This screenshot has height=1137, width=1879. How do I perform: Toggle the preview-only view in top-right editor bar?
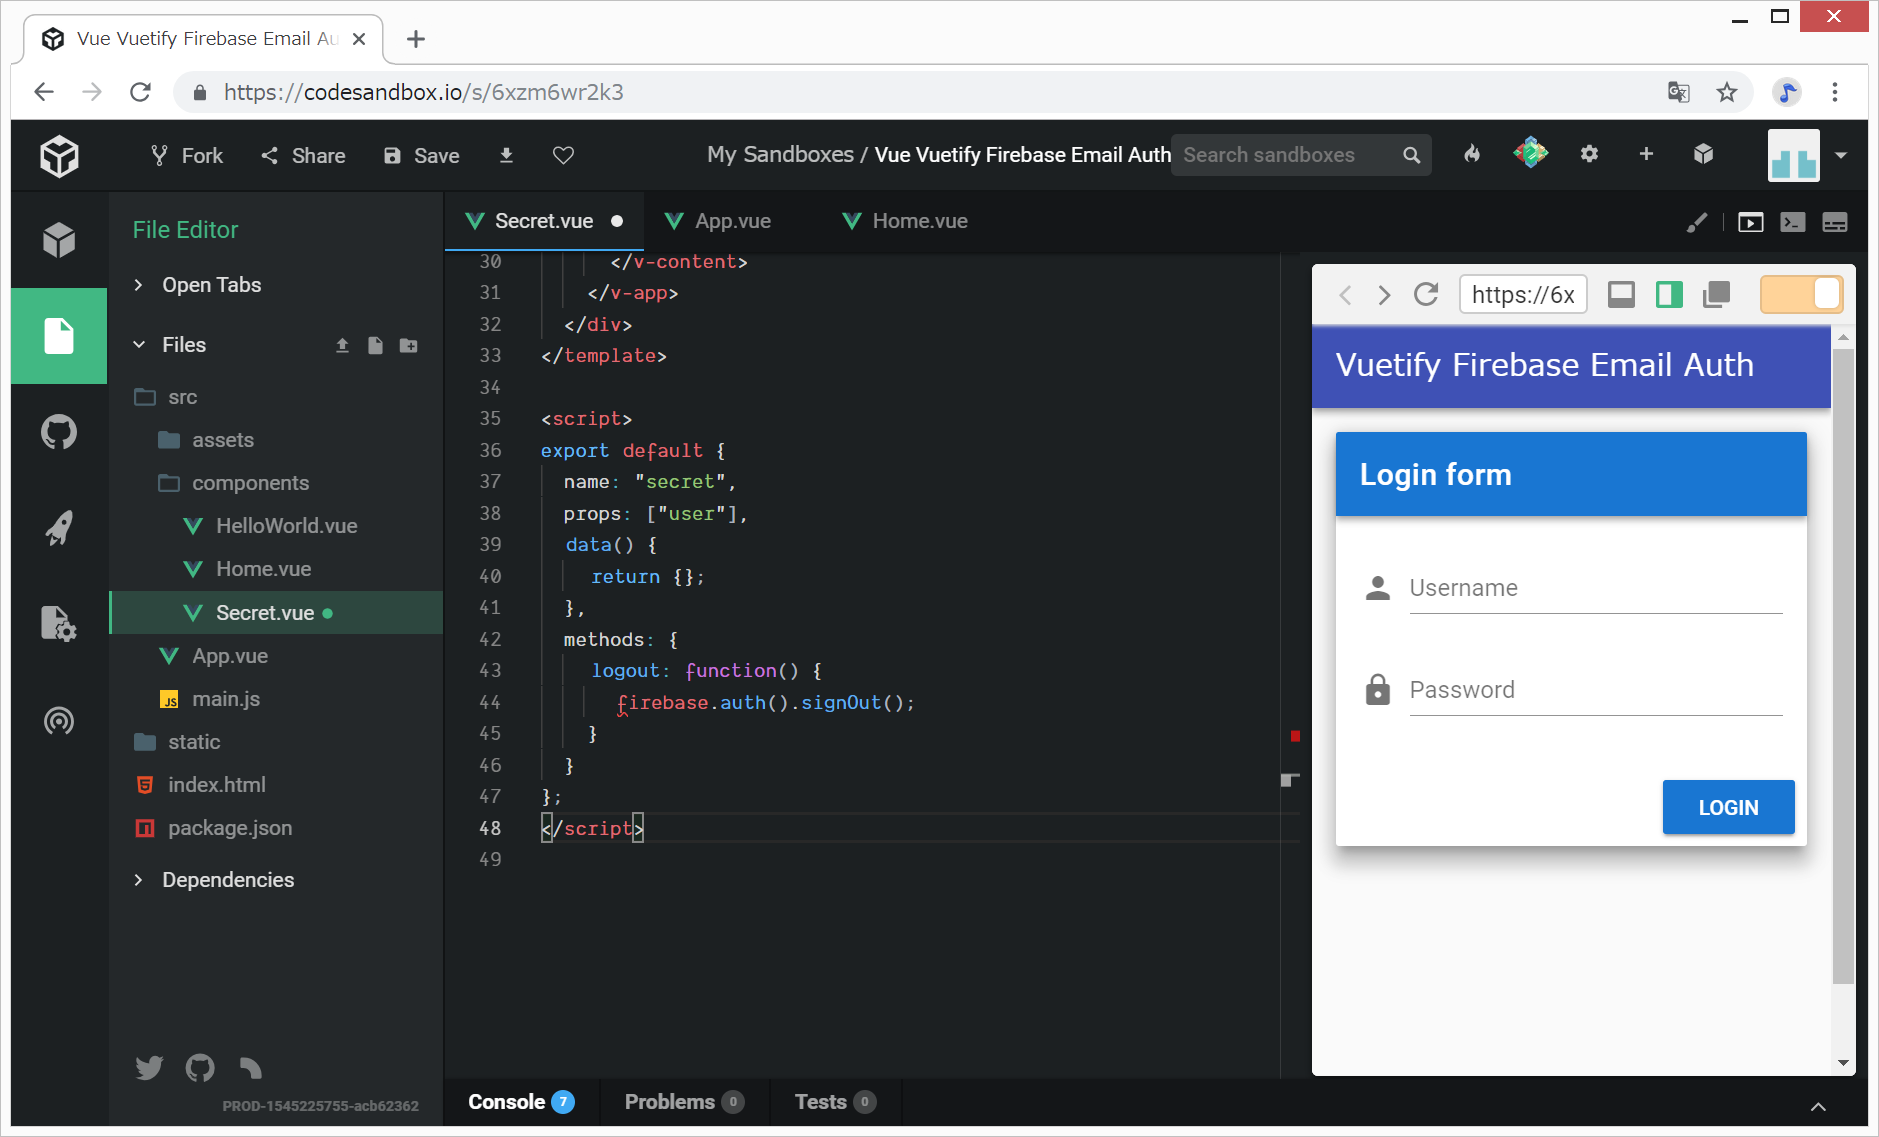click(x=1750, y=222)
